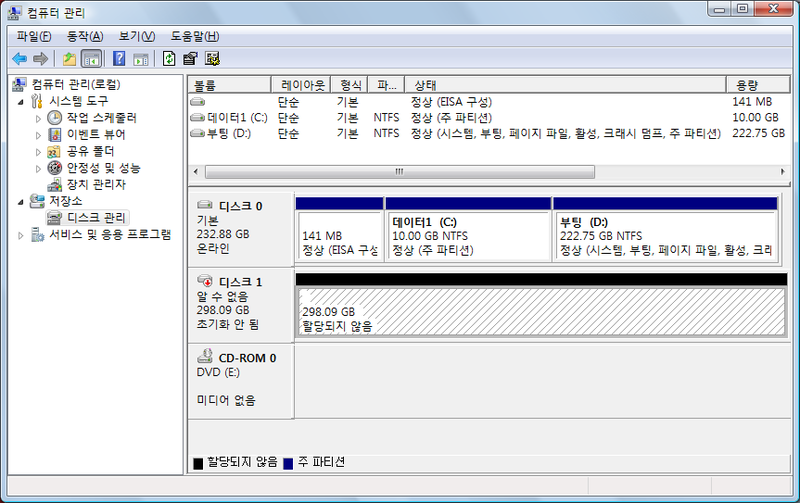800x503 pixels.
Task: Open the Properties toolbar icon
Action: click(x=190, y=59)
